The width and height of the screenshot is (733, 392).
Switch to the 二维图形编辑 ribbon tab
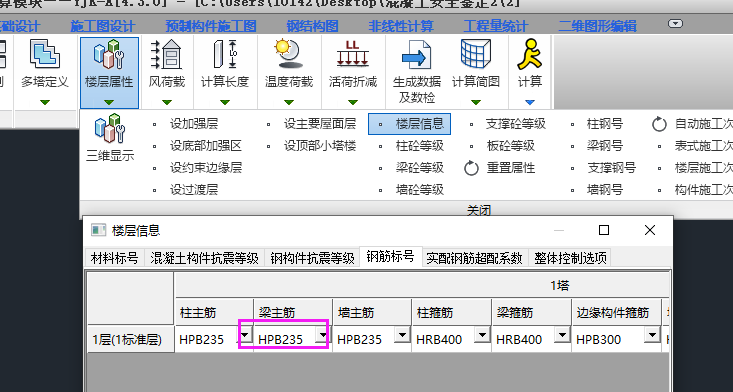(597, 26)
